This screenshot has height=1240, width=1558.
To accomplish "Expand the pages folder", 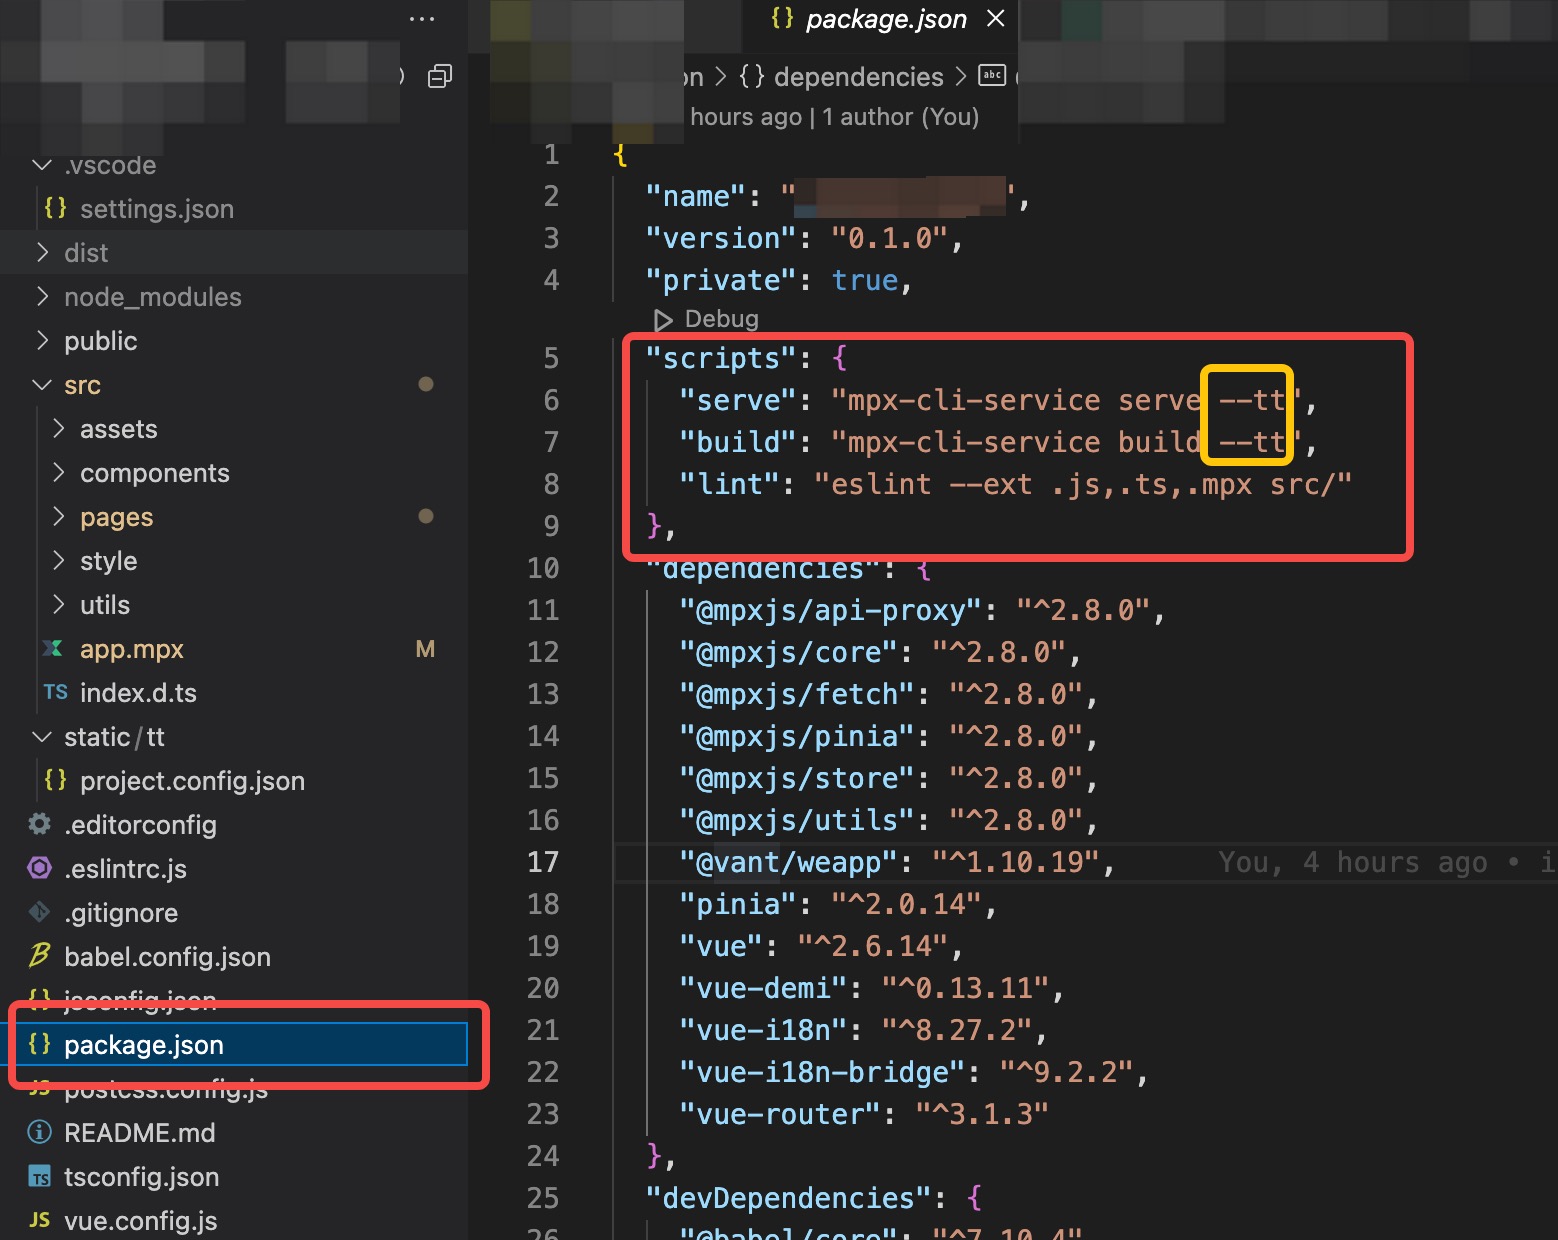I will [x=59, y=517].
